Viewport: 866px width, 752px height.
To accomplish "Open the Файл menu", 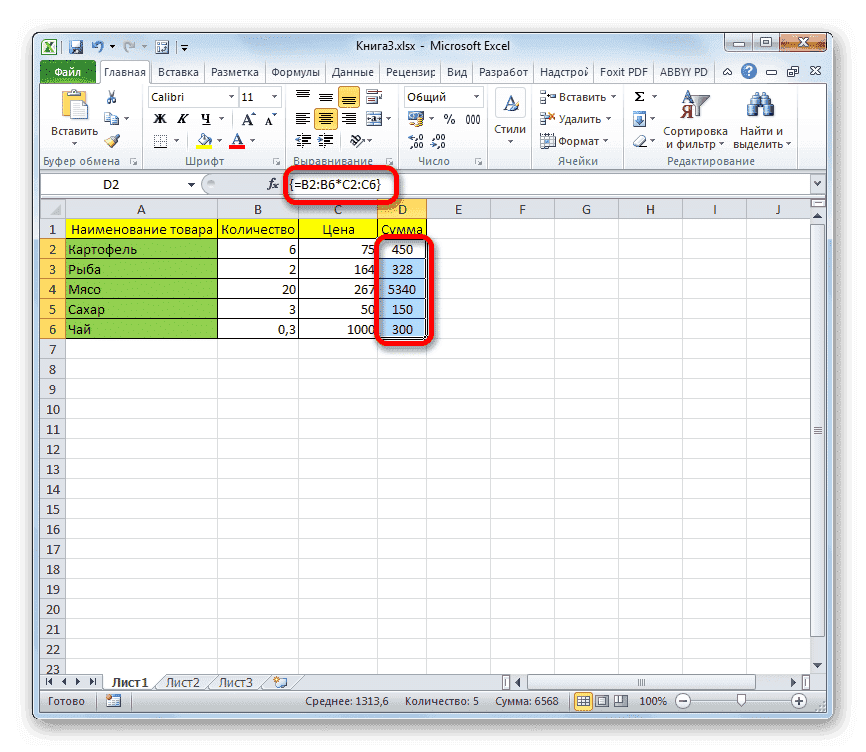I will [x=67, y=71].
